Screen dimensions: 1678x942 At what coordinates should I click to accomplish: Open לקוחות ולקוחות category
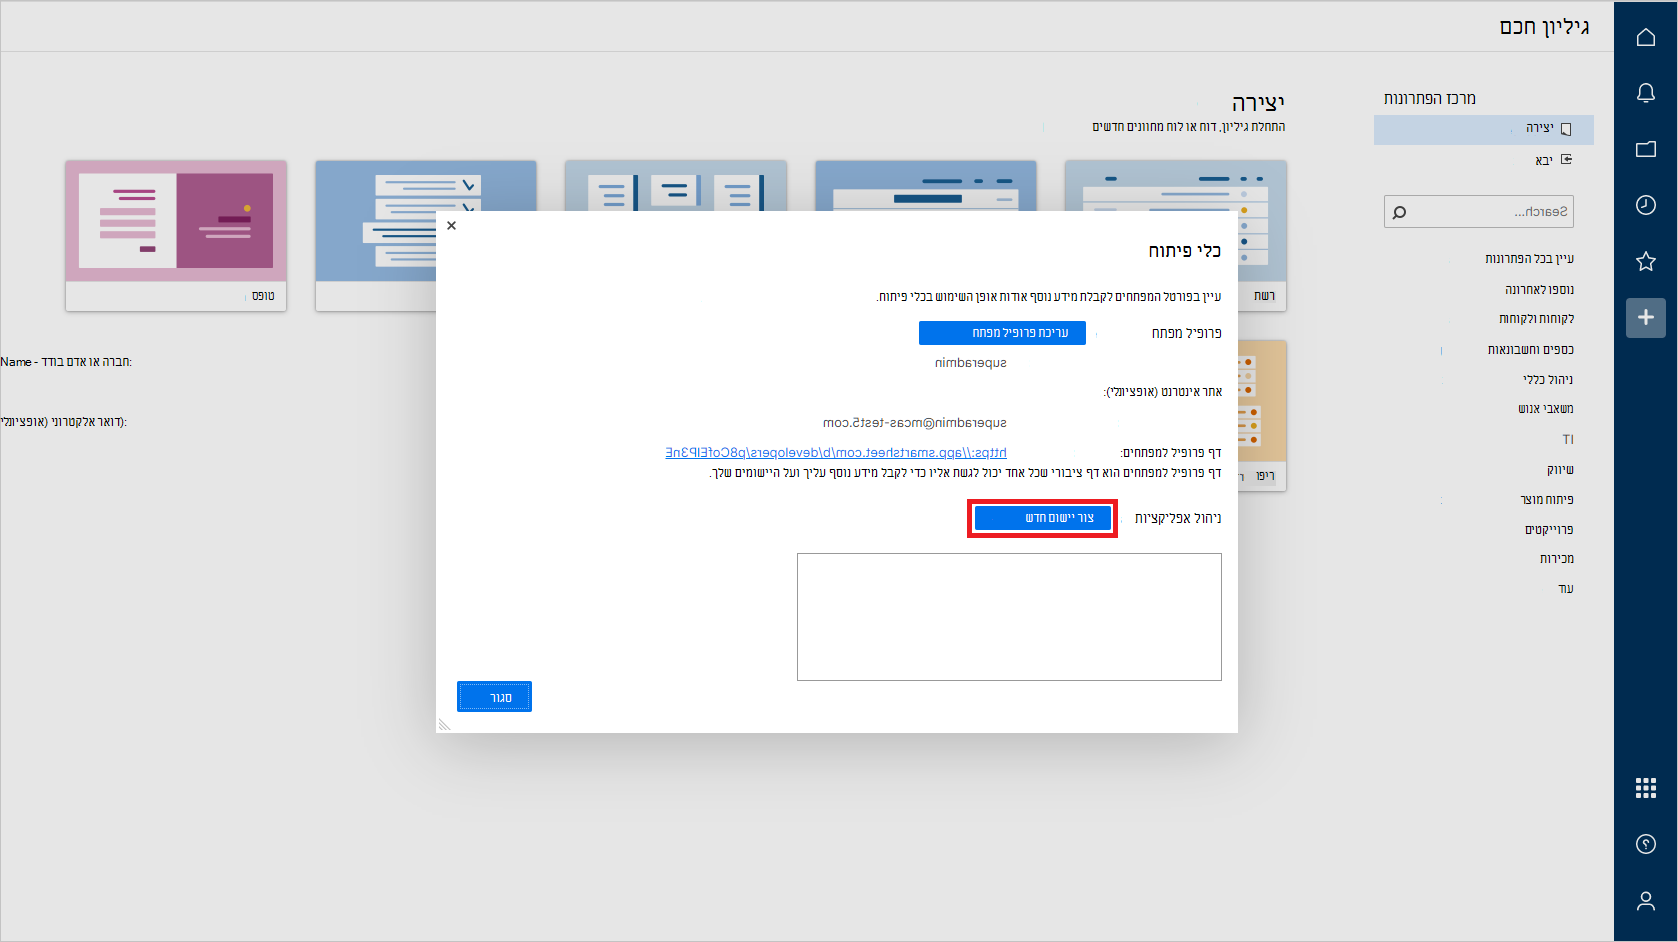(x=1536, y=319)
